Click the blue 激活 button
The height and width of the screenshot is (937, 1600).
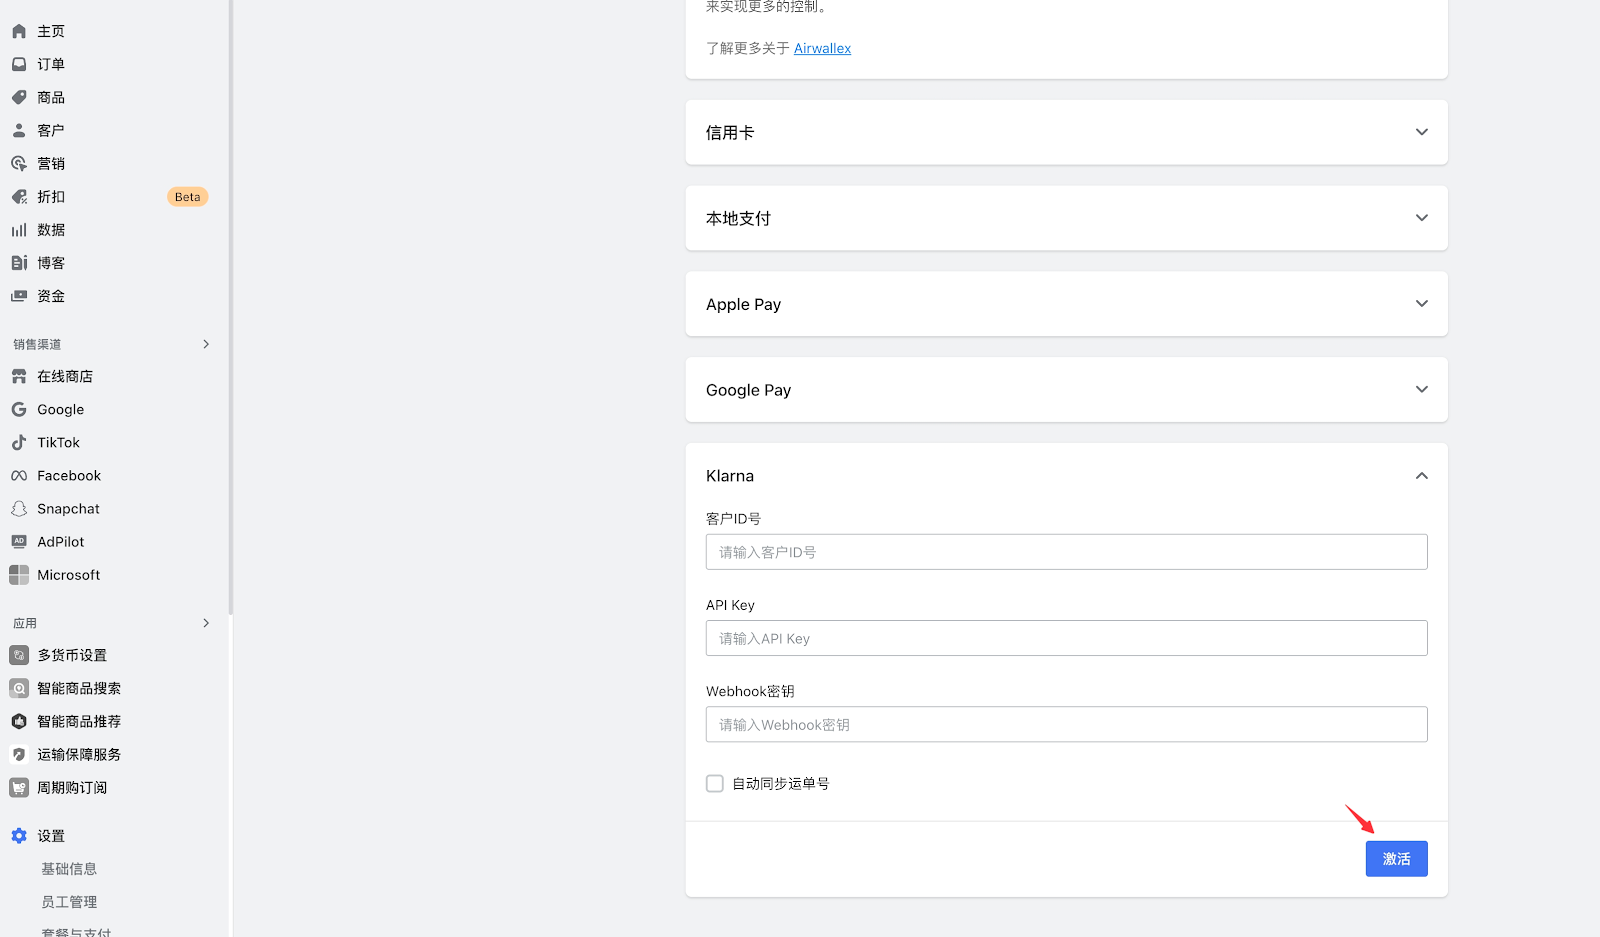1396,859
